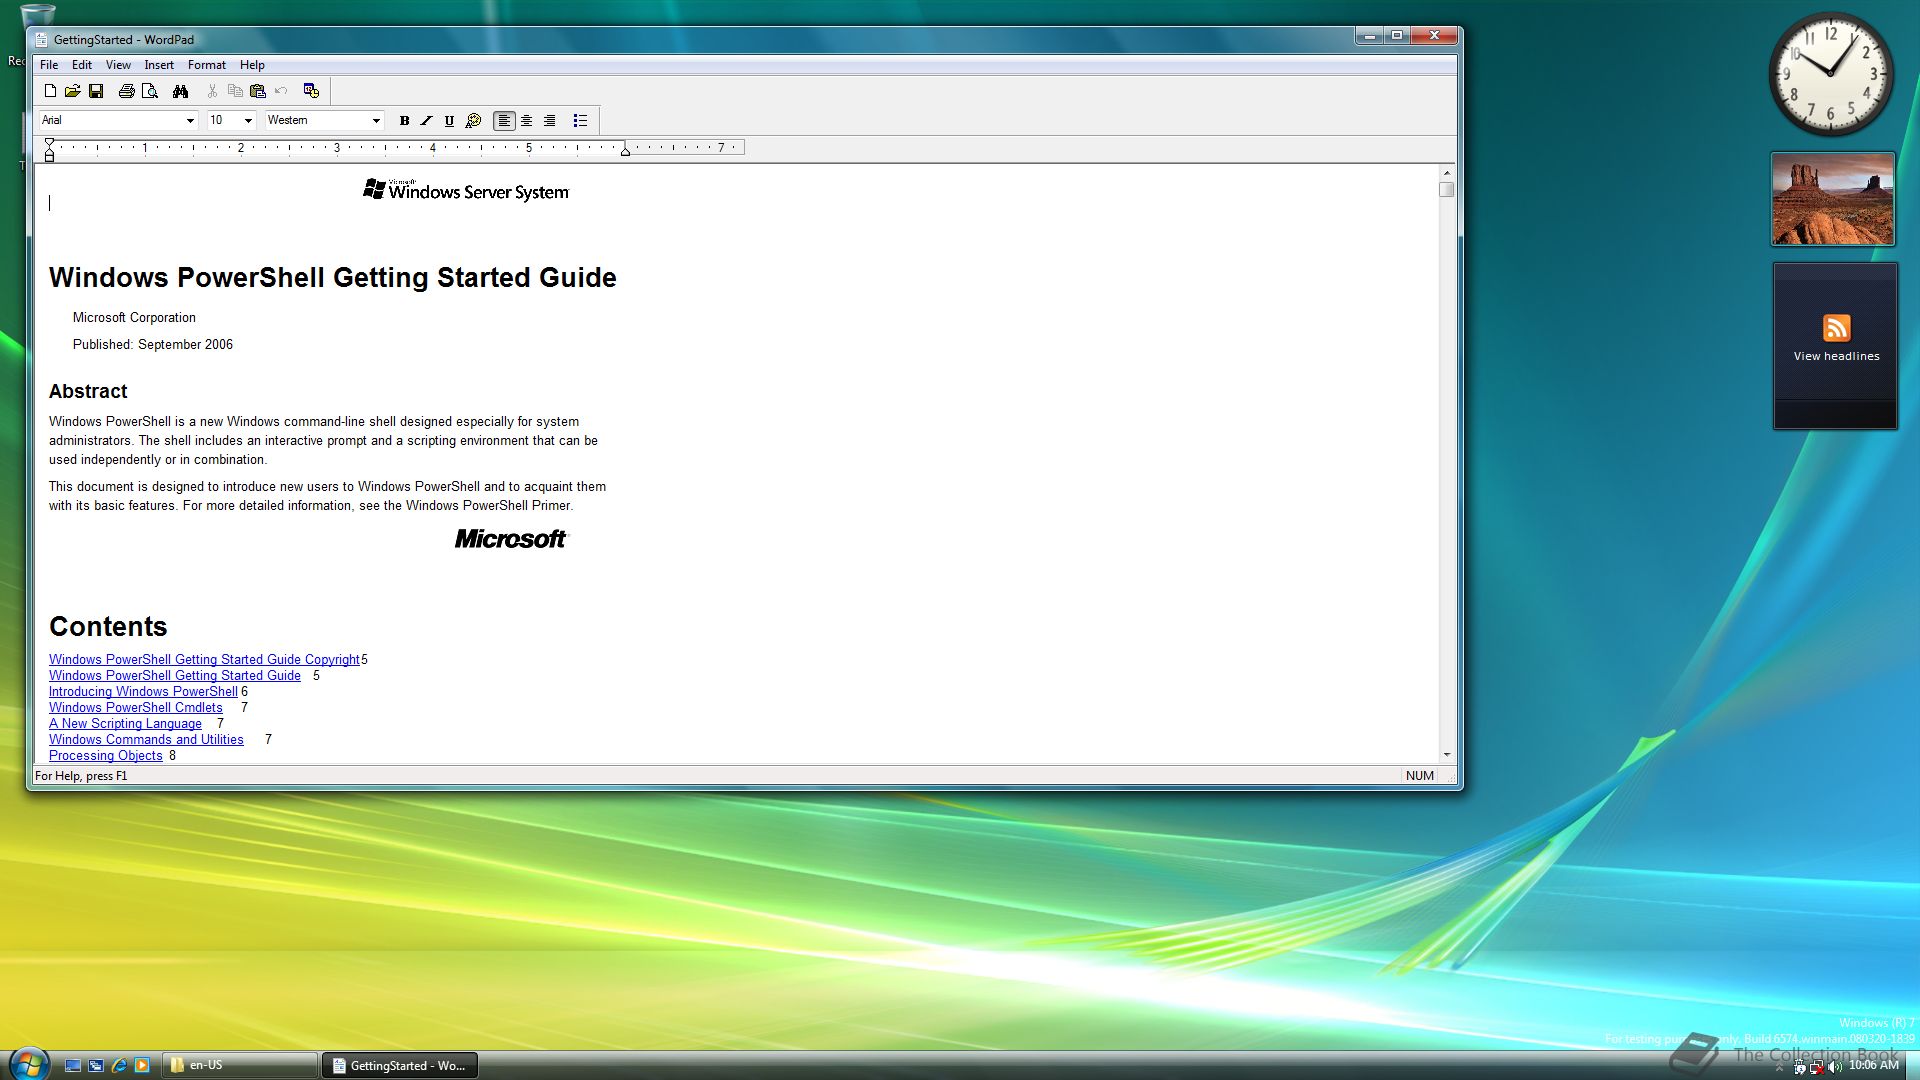1920x1080 pixels.
Task: Click the Windows Server System logo image
Action: [x=466, y=190]
